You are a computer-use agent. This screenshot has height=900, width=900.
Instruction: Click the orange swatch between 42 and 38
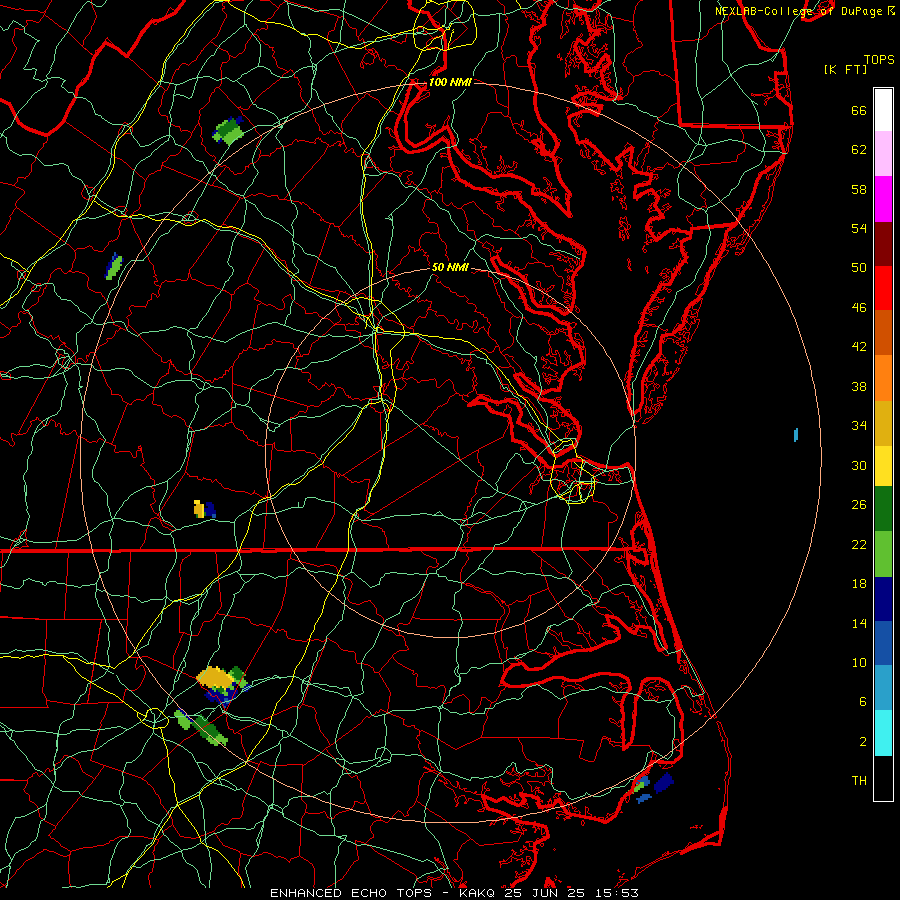coord(883,378)
